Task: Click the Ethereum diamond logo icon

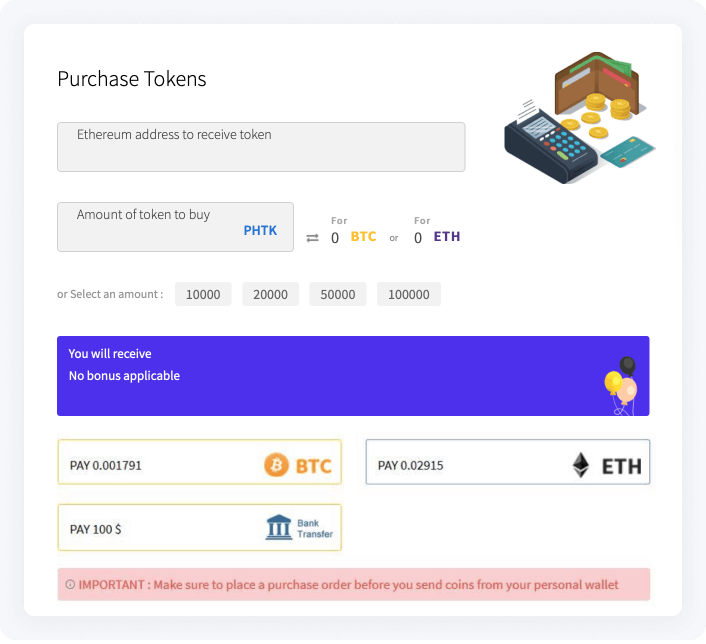Action: click(x=580, y=465)
